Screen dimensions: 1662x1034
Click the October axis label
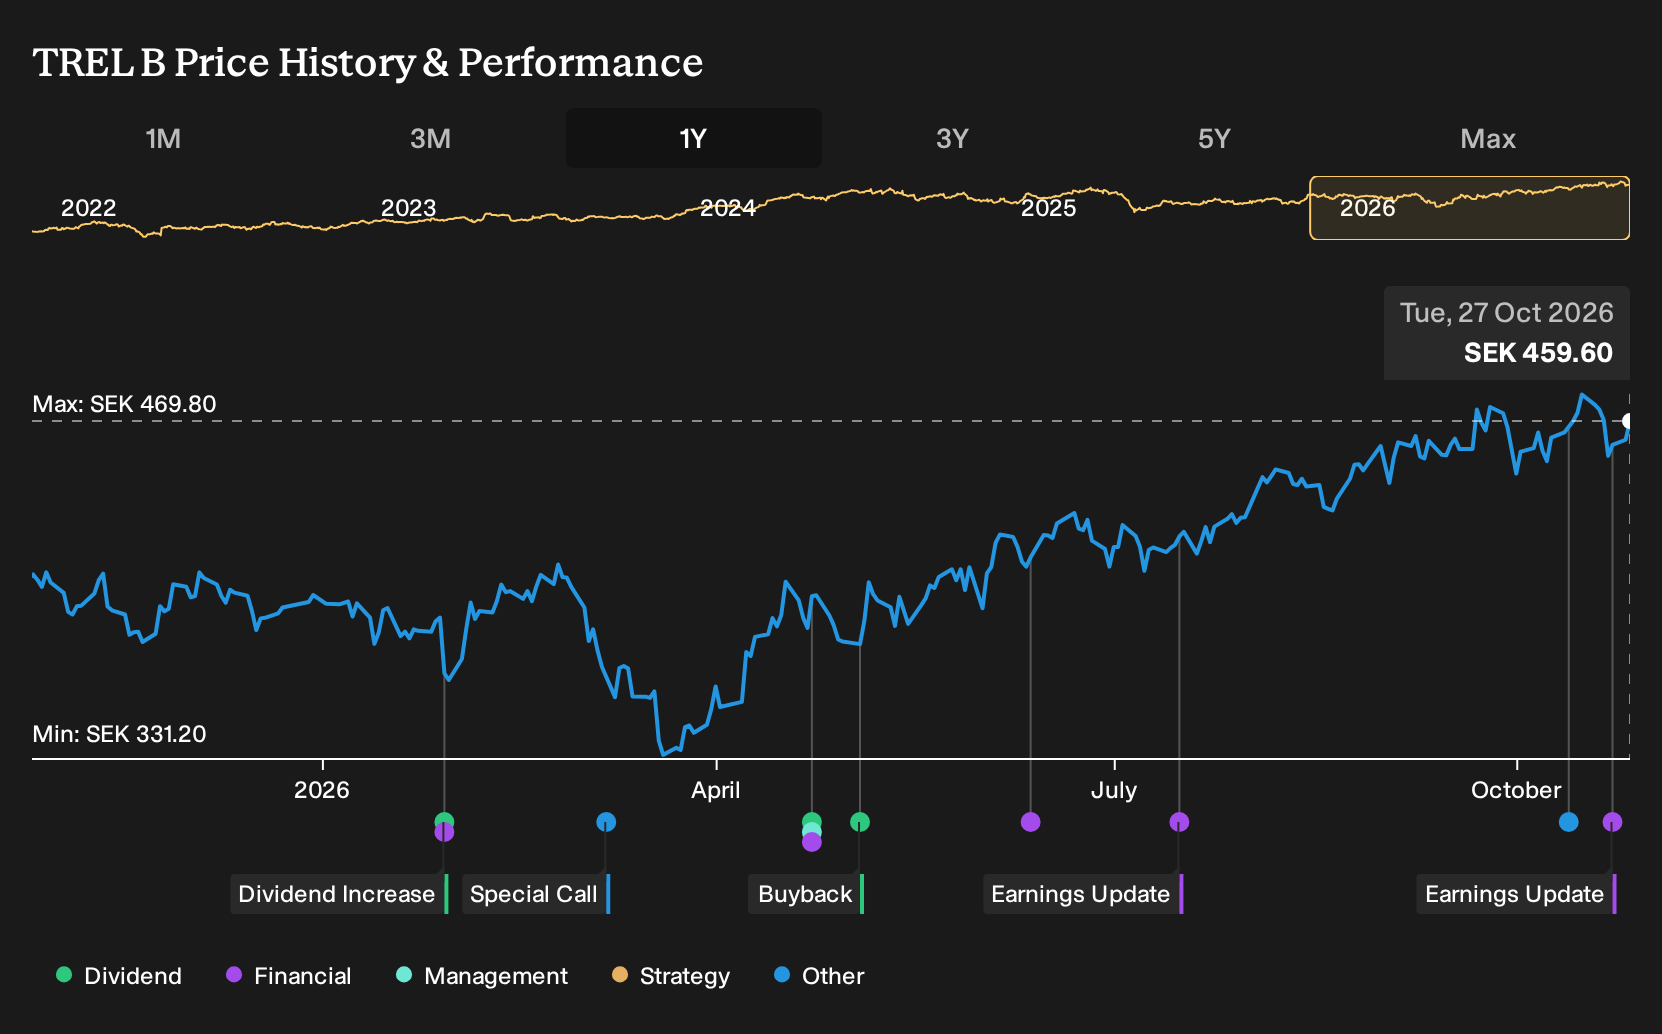click(1516, 790)
